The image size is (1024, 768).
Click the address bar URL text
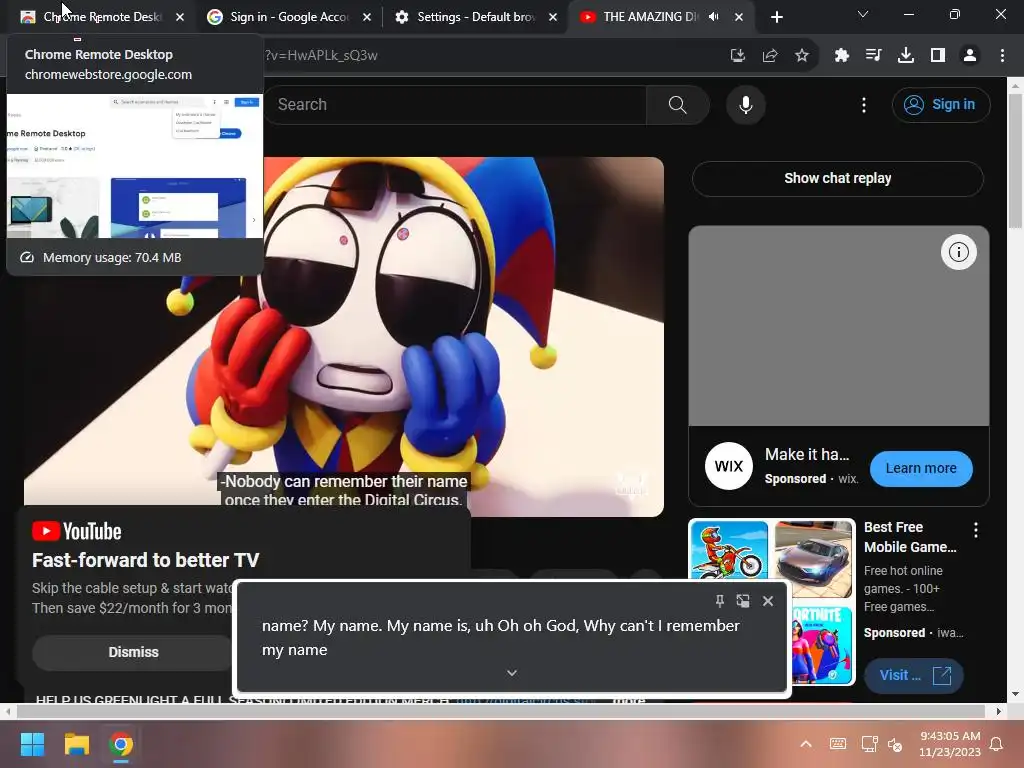321,56
